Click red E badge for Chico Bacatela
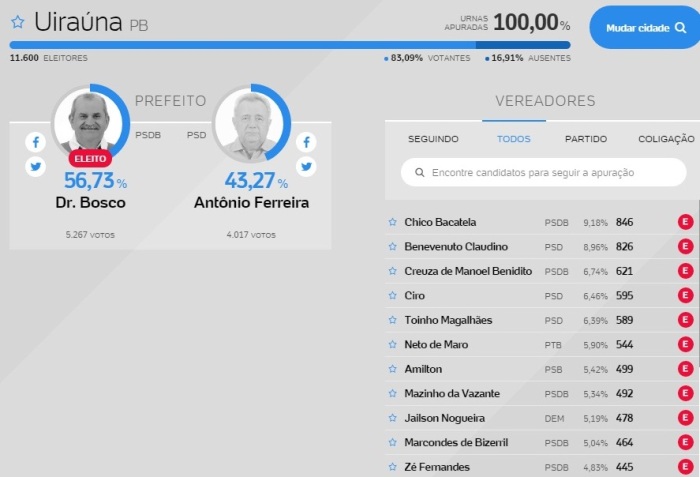 point(685,222)
